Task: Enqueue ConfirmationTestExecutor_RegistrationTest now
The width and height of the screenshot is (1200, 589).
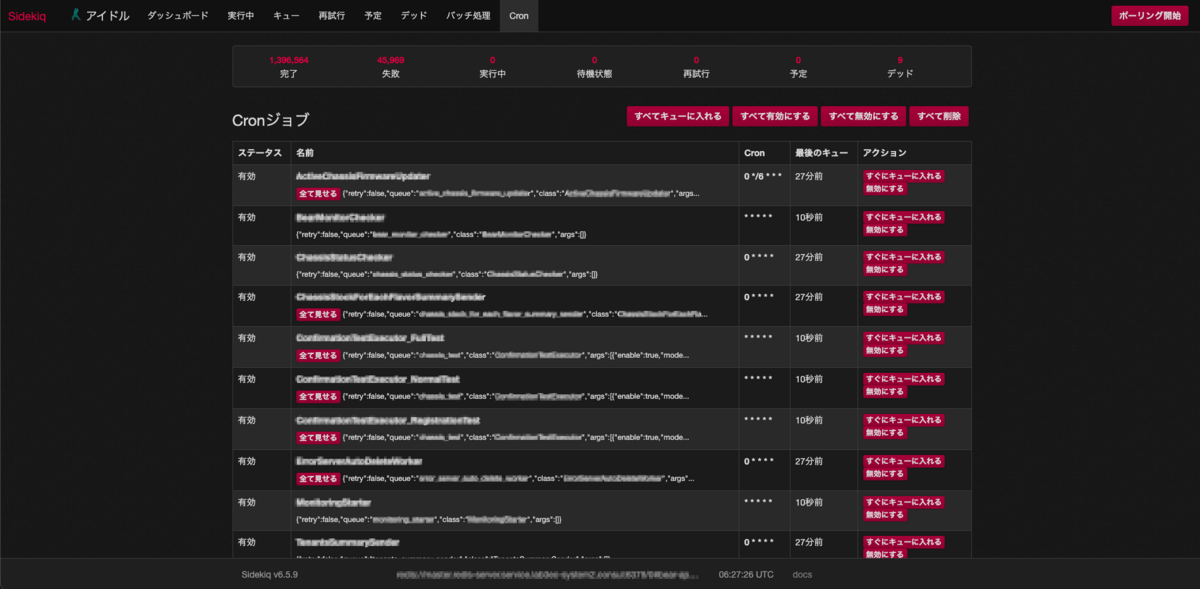Action: coord(904,419)
